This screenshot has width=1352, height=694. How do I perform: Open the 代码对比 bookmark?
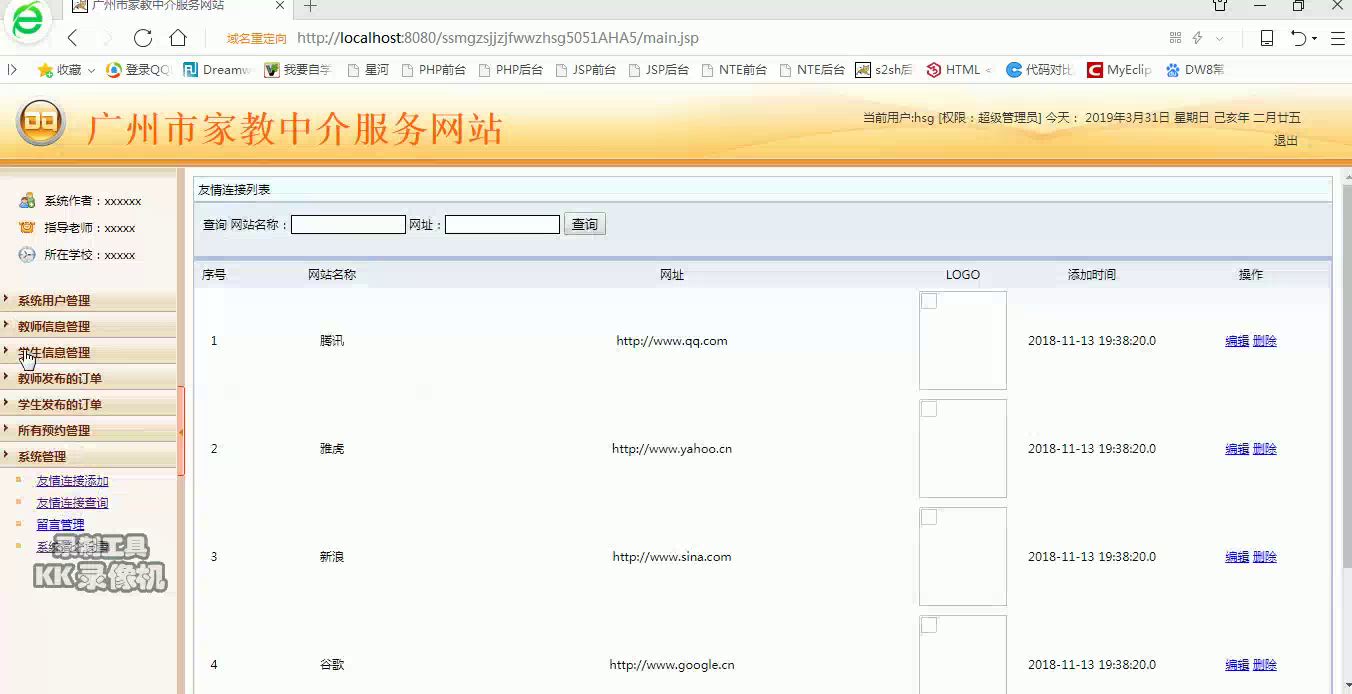click(x=1040, y=70)
